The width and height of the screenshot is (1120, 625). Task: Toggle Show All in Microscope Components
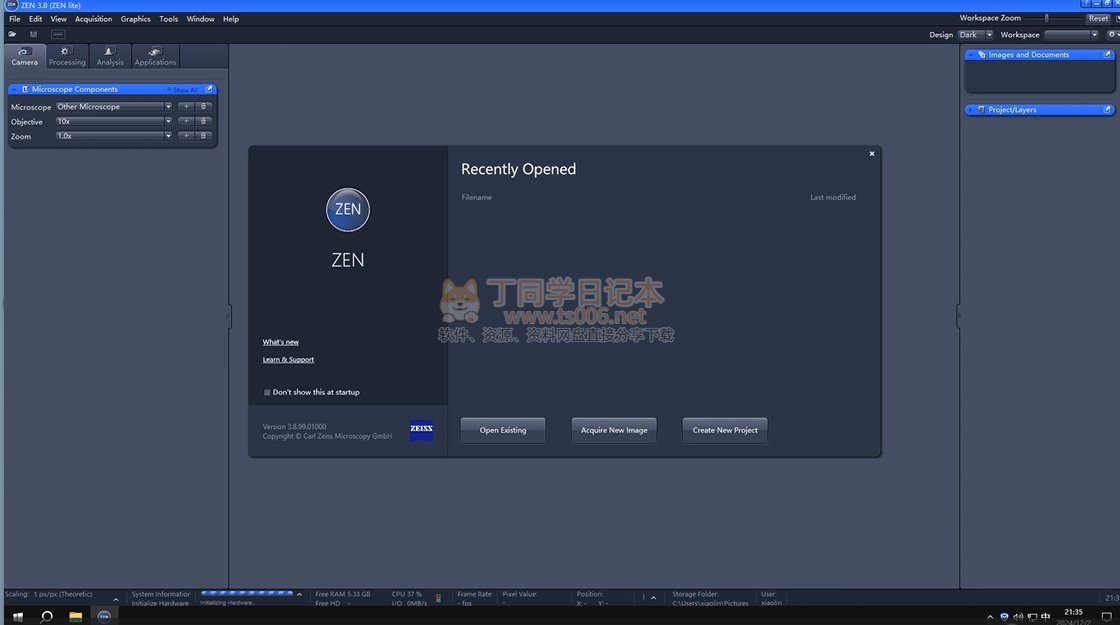pos(184,90)
